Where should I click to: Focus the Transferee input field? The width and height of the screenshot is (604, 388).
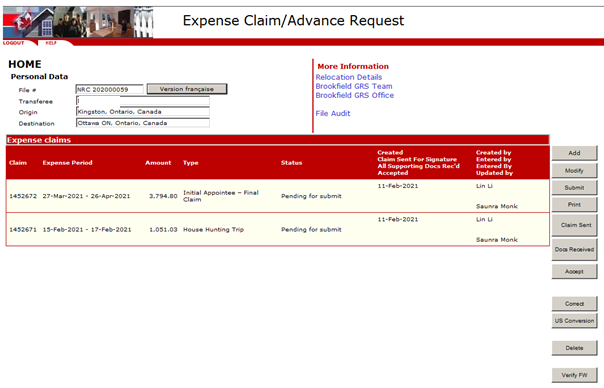click(143, 101)
